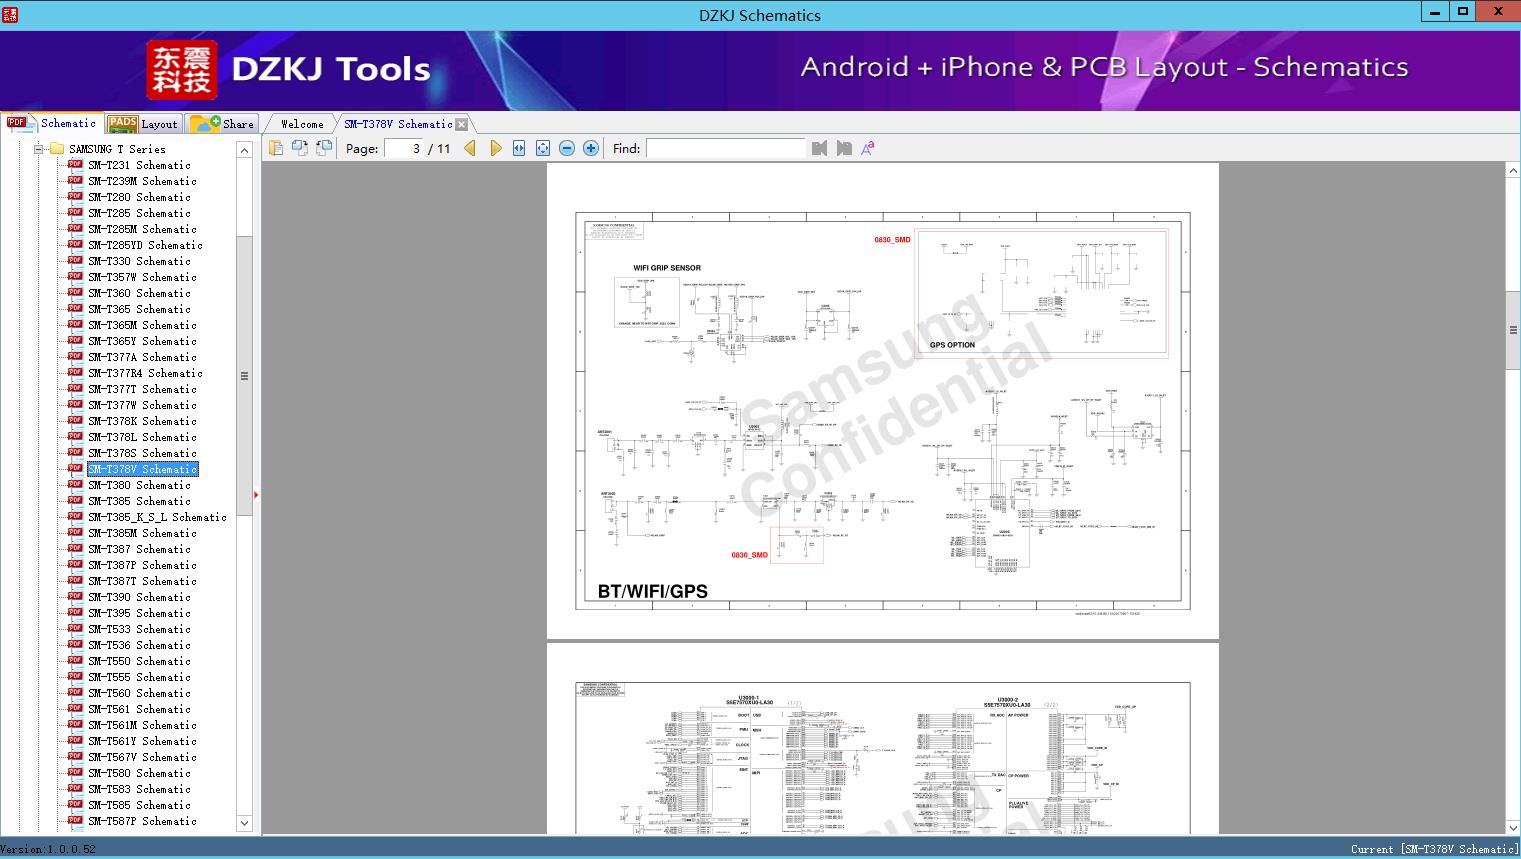This screenshot has width=1521, height=859.
Task: Fit the whole page in view
Action: coord(543,148)
